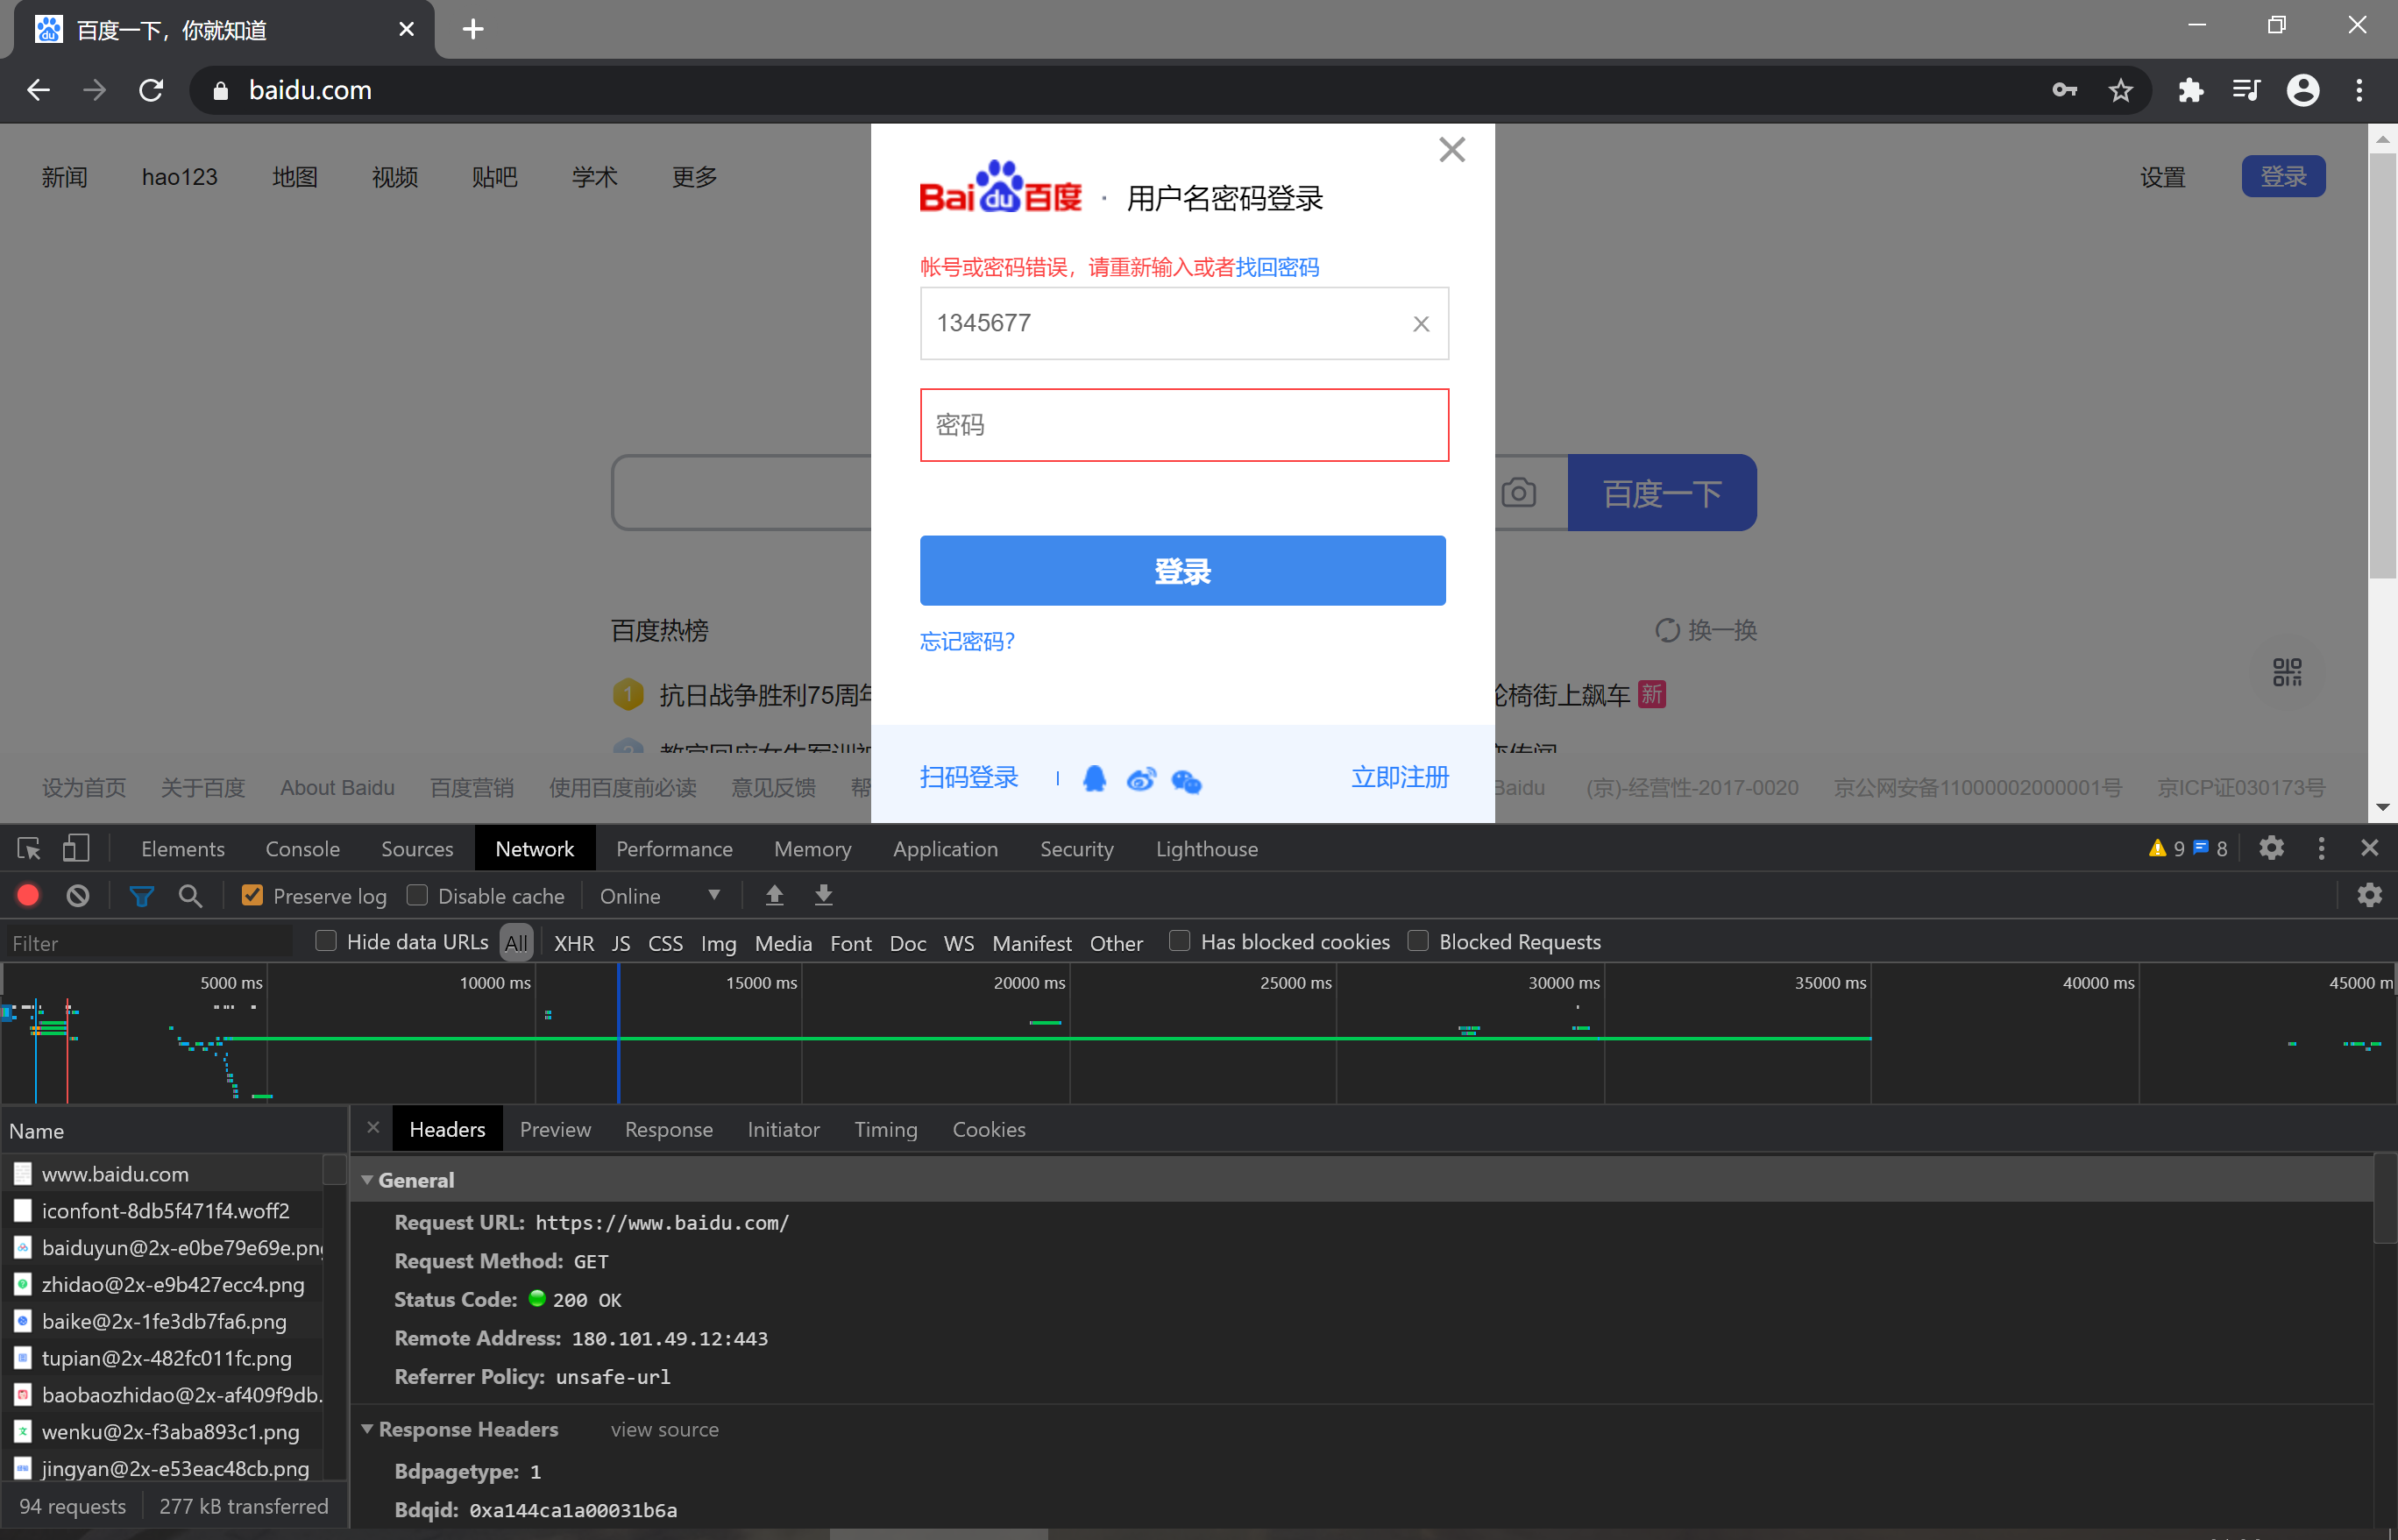The height and width of the screenshot is (1540, 2398).
Task: Reload the Baidu page
Action: tap(151, 90)
